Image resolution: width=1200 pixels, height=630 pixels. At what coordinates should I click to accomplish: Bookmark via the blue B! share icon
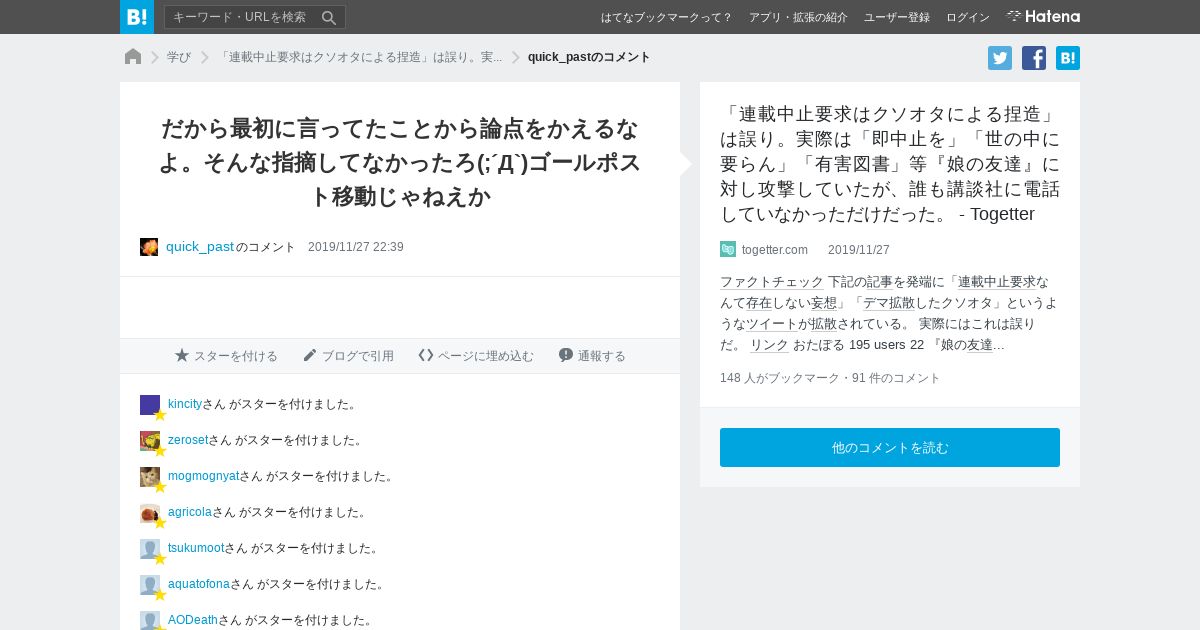(x=1068, y=58)
